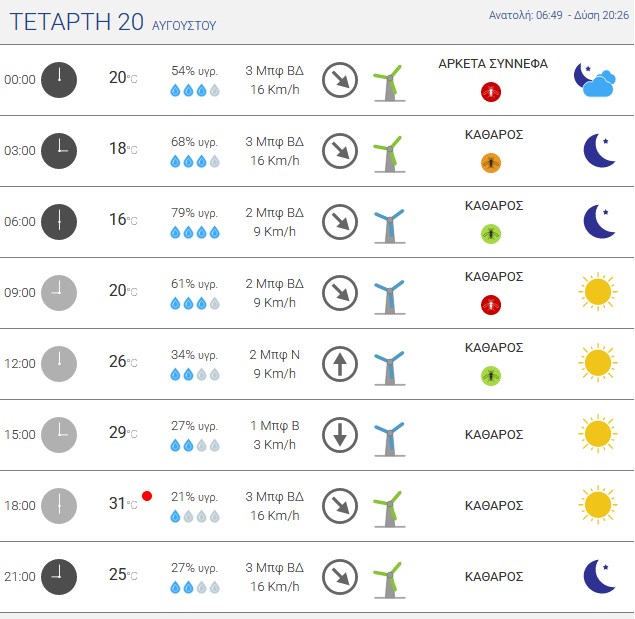Click the ΤΕΤΑΡΤΗ 20 date heading
Image resolution: width=635 pixels, height=619 pixels.
click(77, 22)
